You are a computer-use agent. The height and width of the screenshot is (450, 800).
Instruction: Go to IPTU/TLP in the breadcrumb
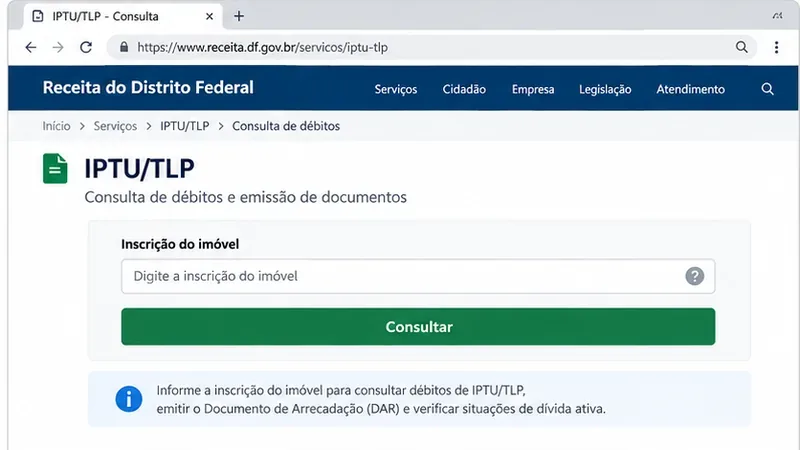(x=185, y=126)
